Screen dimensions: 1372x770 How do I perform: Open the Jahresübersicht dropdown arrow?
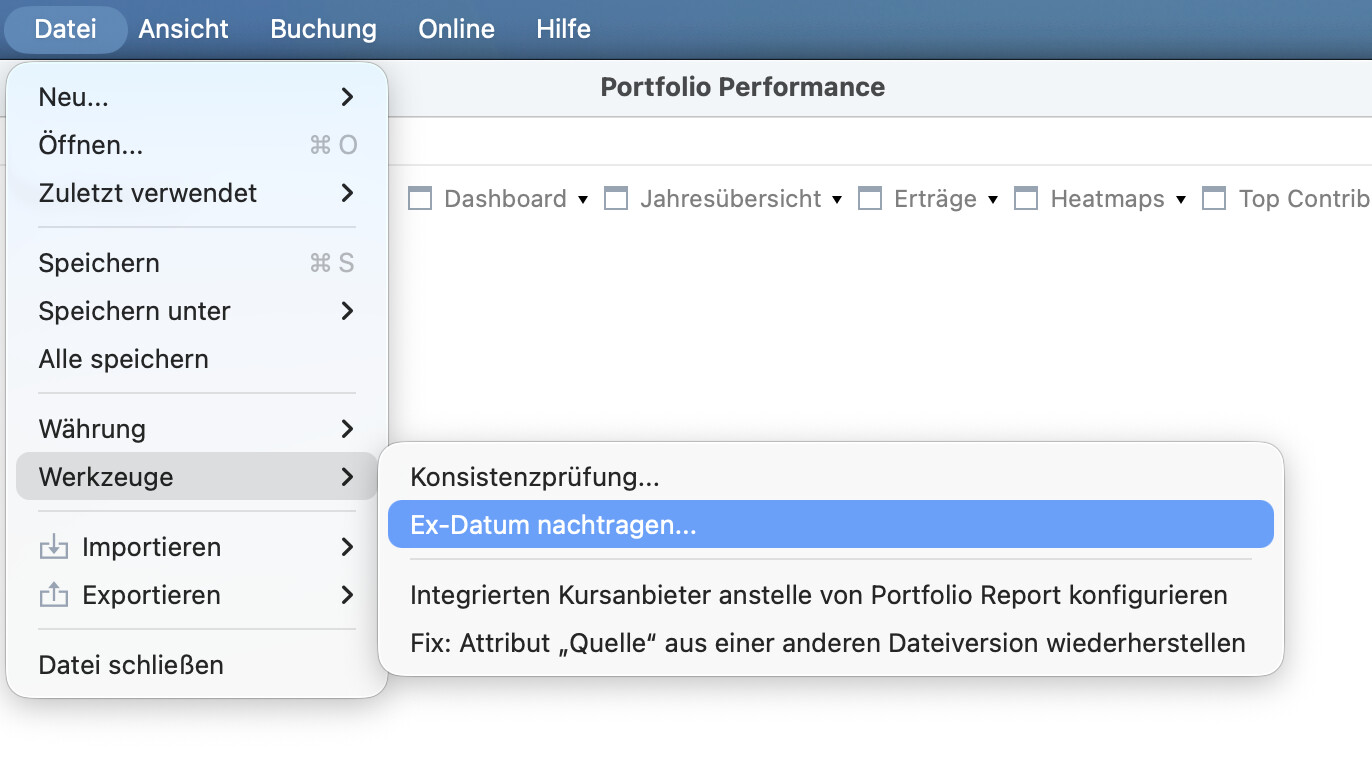(x=837, y=200)
